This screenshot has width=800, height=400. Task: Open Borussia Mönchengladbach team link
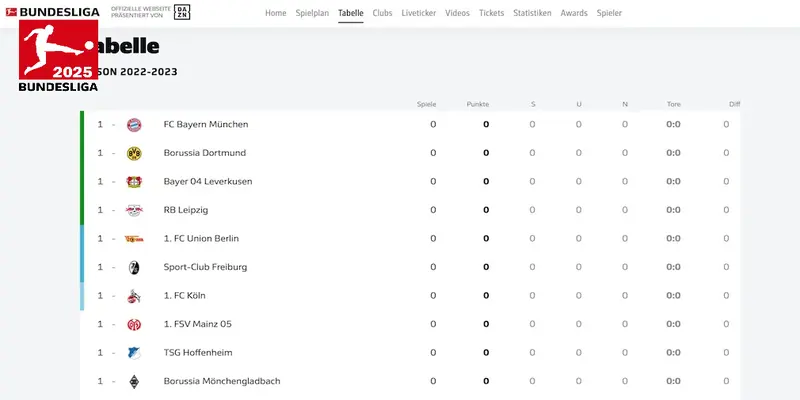tap(222, 382)
